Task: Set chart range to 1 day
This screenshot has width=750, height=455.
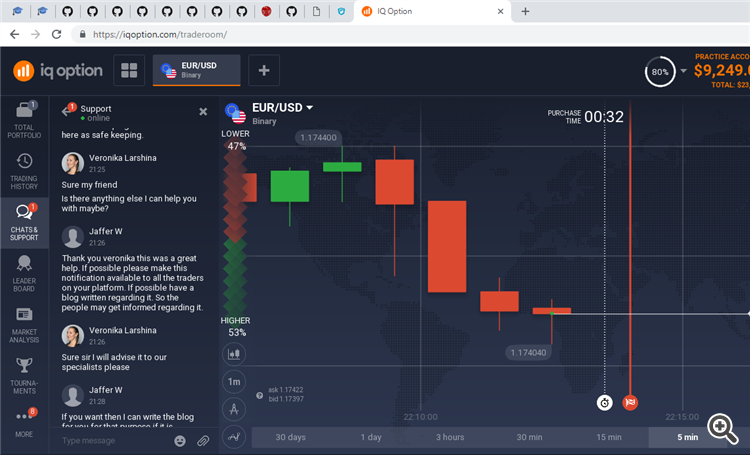Action: pos(371,437)
